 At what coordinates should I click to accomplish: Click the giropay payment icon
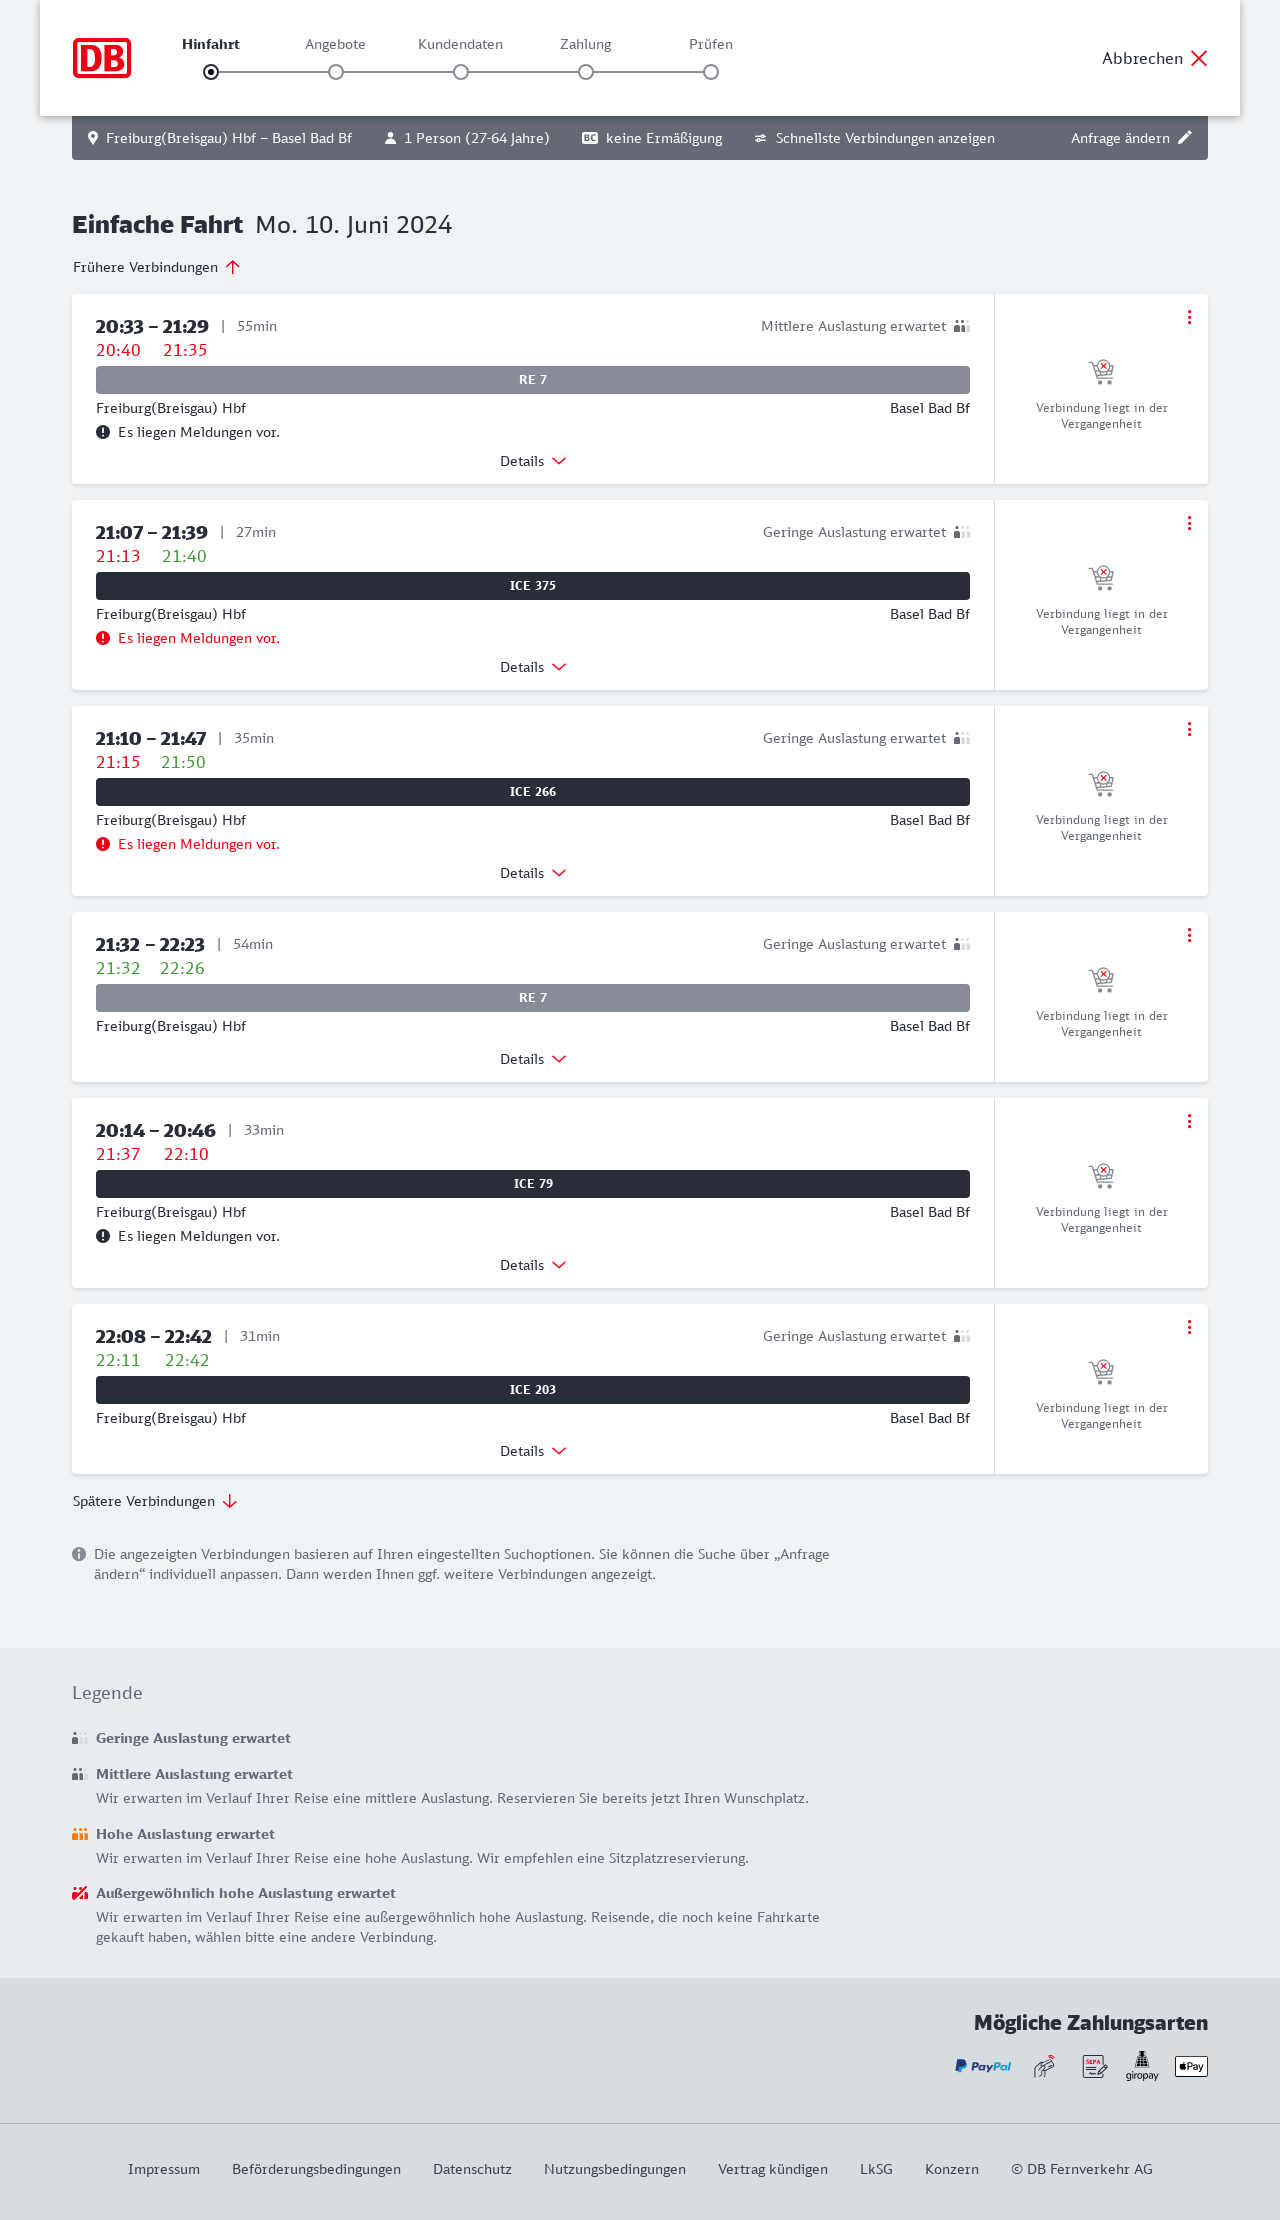point(1142,2066)
